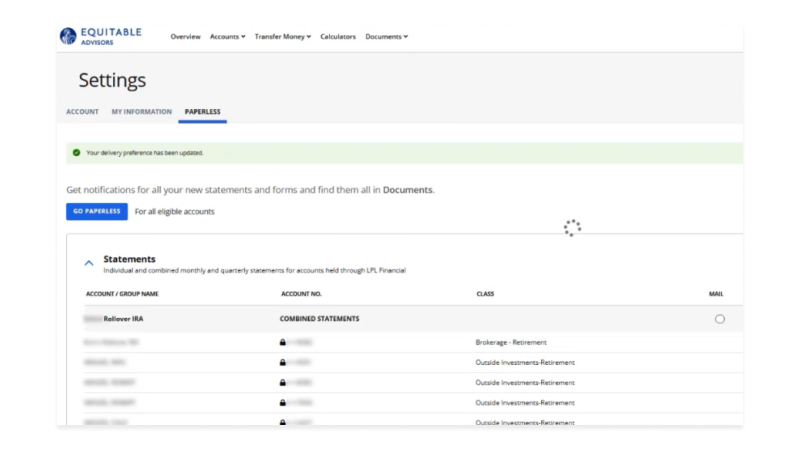
Task: Select the Paperless tab
Action: point(203,112)
